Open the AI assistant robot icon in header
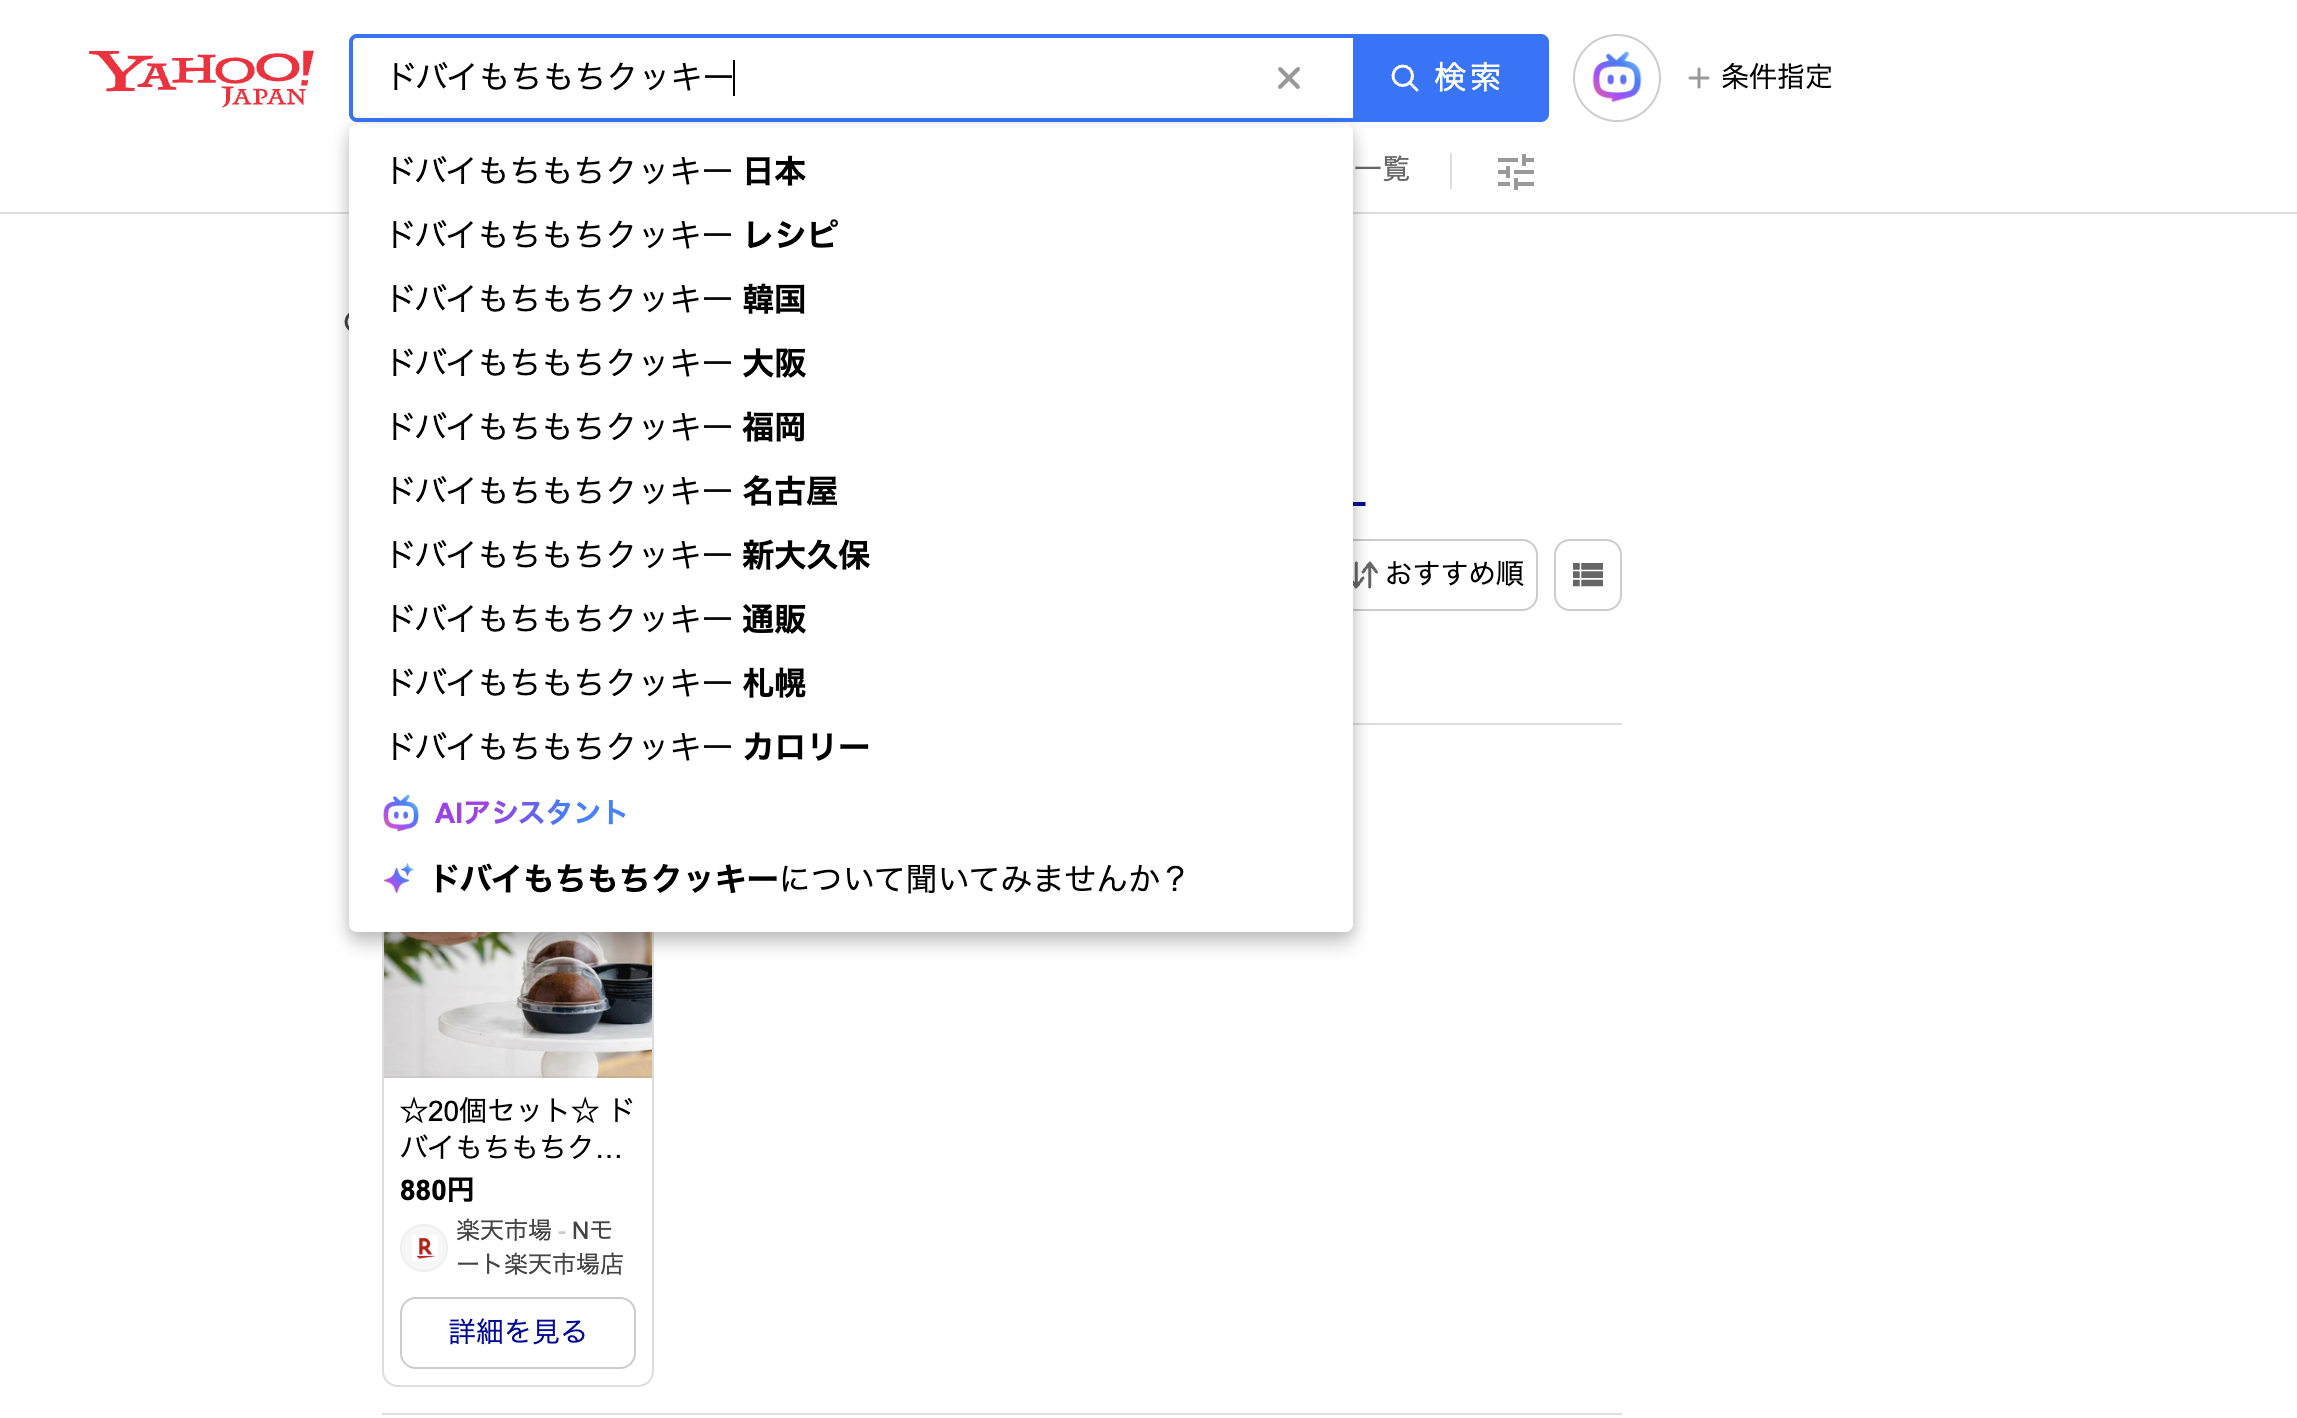 (1616, 78)
